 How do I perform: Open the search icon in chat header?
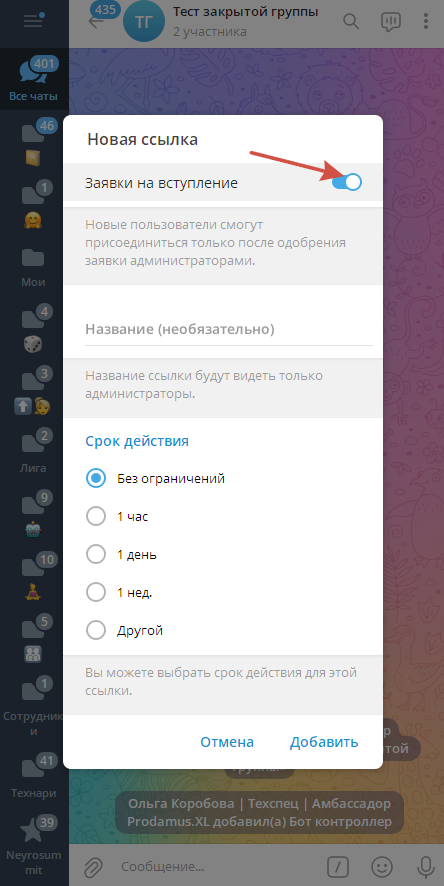[x=351, y=22]
